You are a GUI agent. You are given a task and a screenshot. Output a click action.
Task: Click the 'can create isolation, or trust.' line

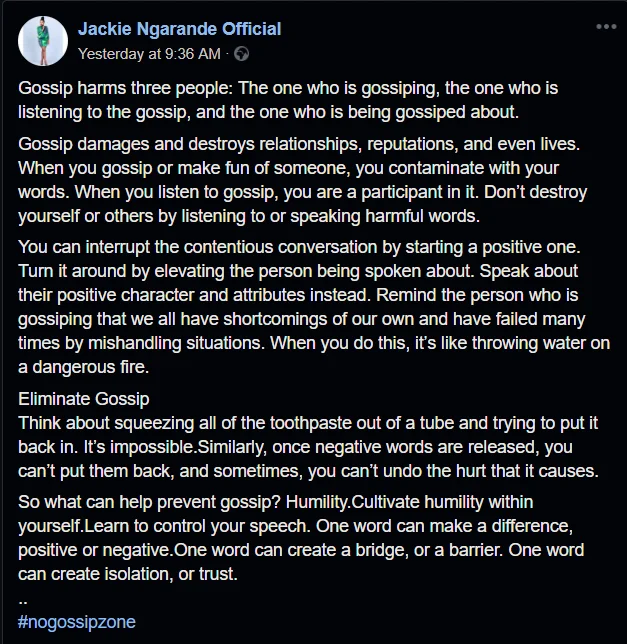pyautogui.click(x=128, y=574)
